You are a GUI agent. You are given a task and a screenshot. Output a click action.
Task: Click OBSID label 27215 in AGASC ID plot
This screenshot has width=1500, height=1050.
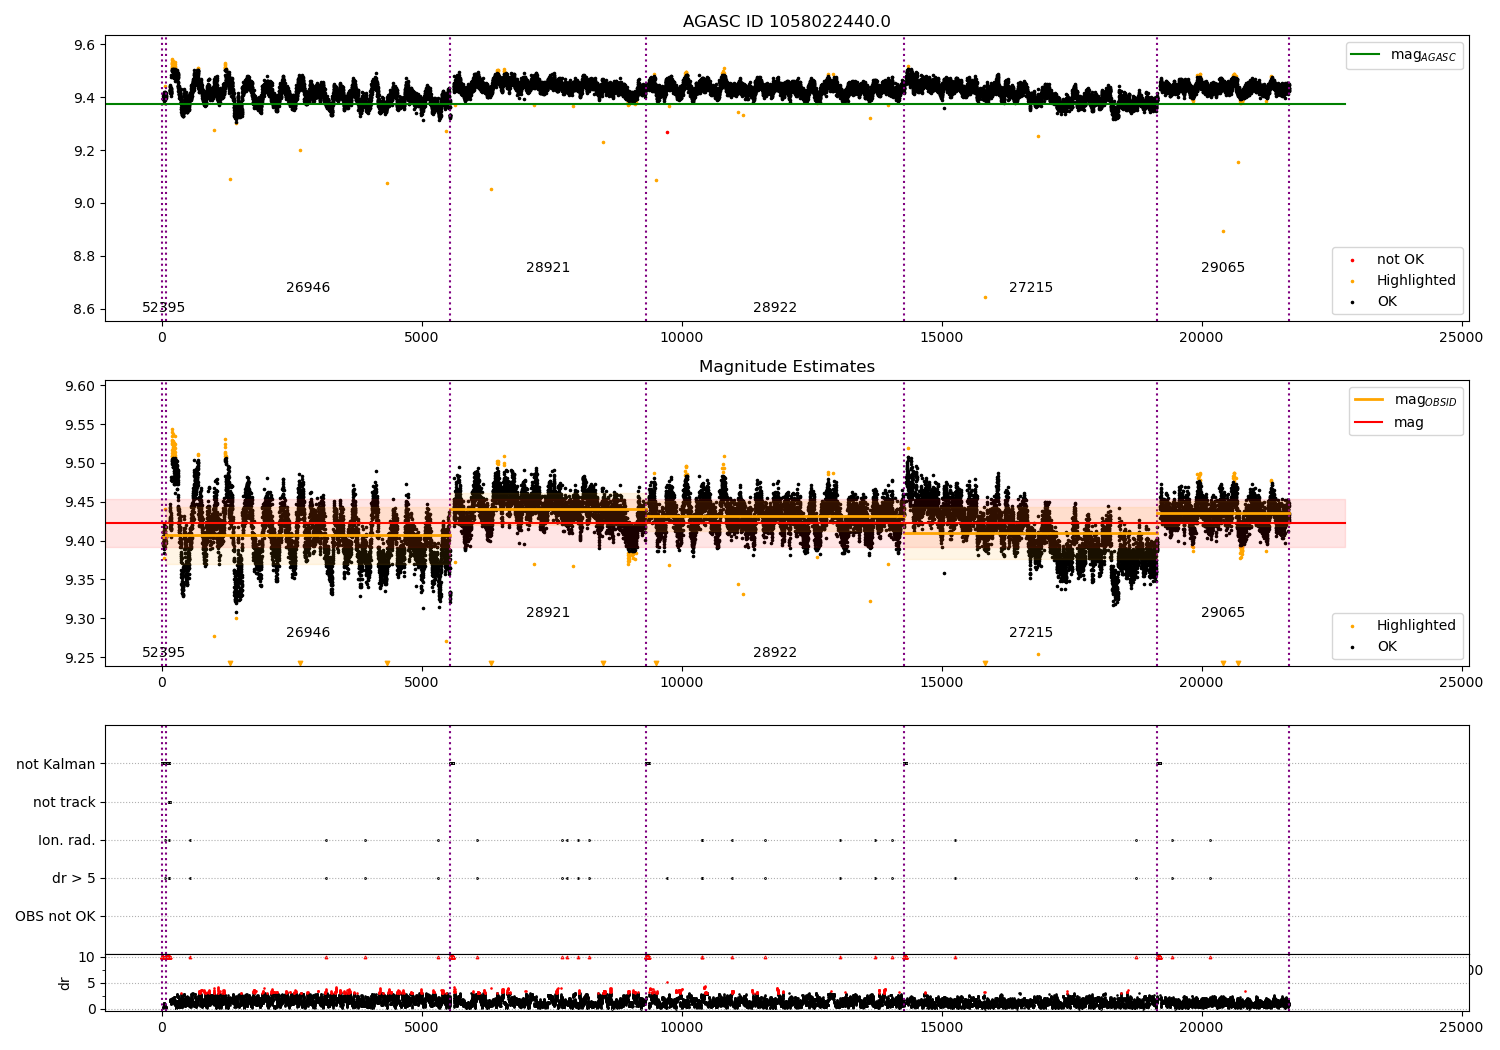pyautogui.click(x=1031, y=288)
